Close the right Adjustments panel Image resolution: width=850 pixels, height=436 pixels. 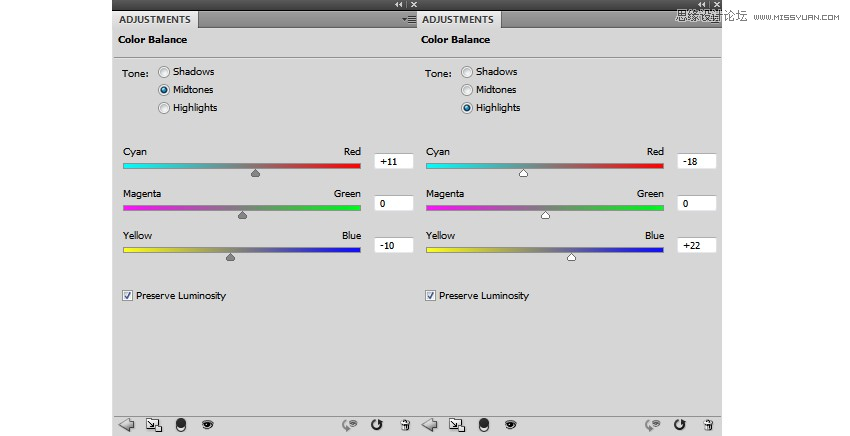(717, 4)
